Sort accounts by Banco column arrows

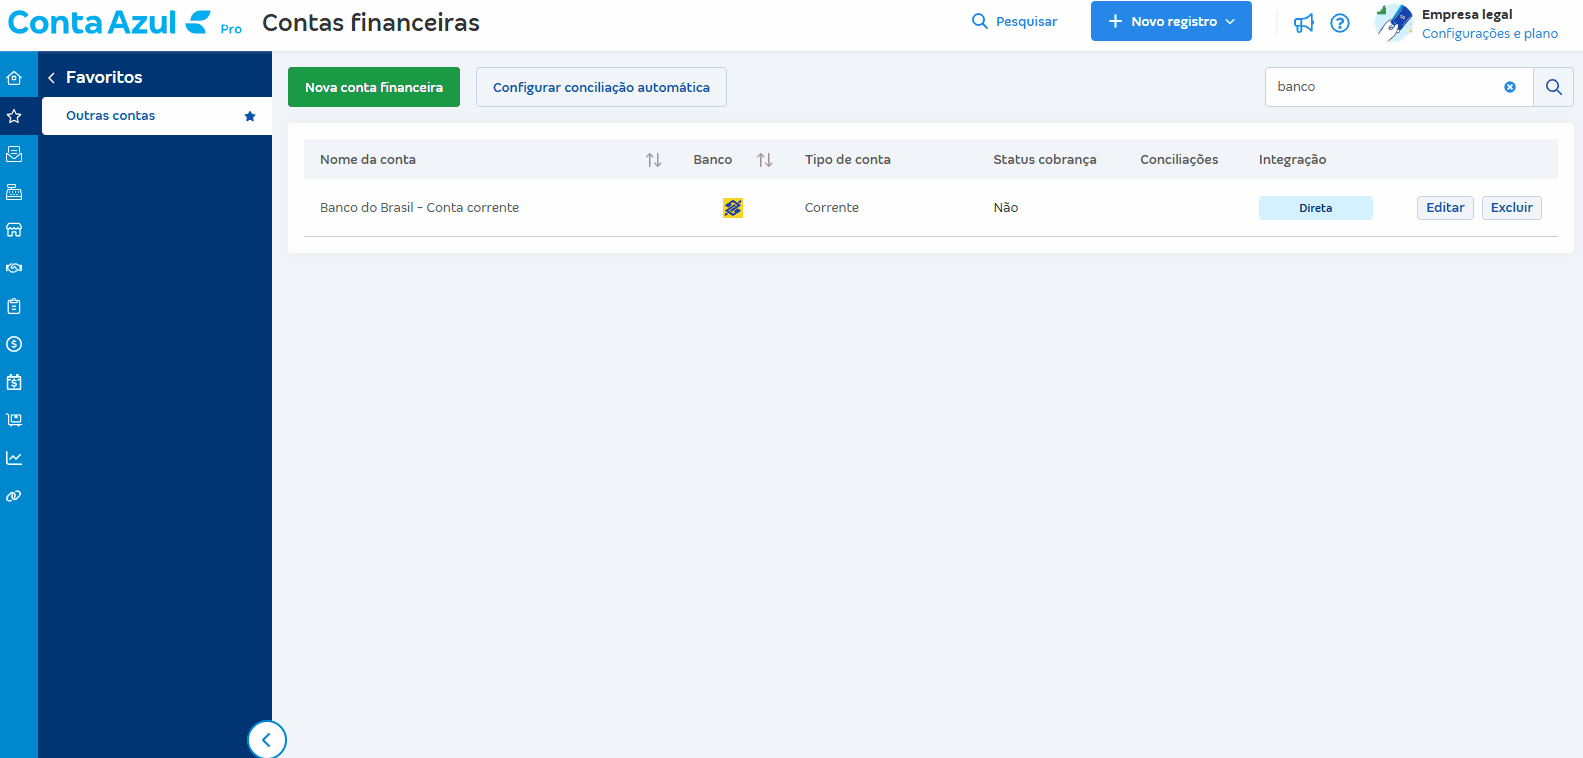(x=764, y=160)
